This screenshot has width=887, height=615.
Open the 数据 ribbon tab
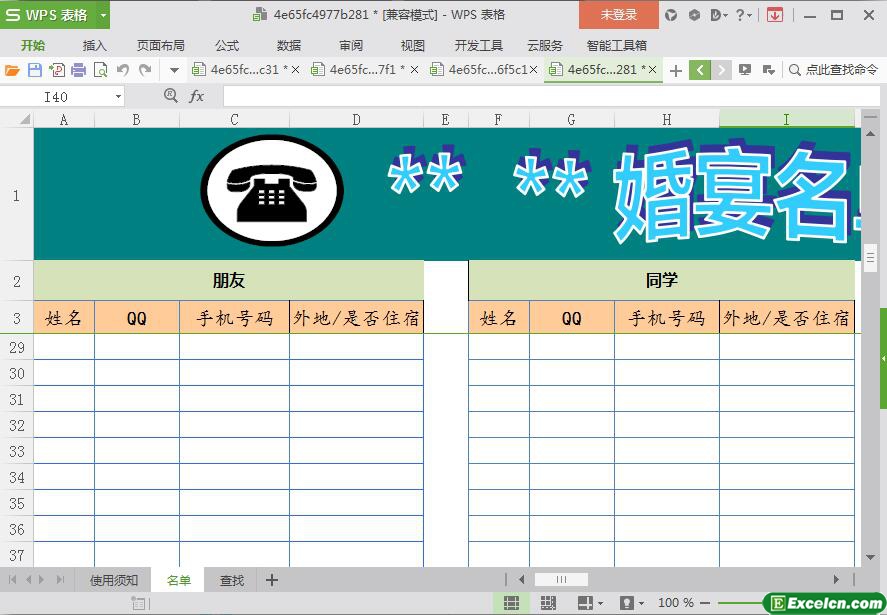click(289, 45)
